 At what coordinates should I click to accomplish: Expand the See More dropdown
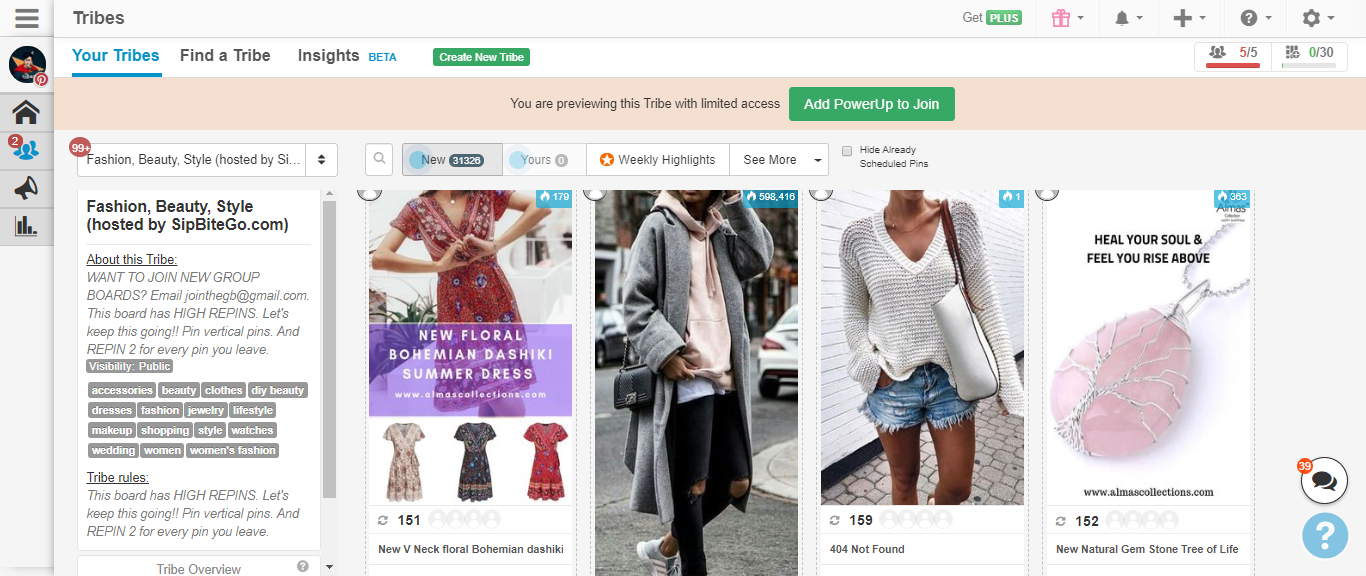tap(779, 159)
